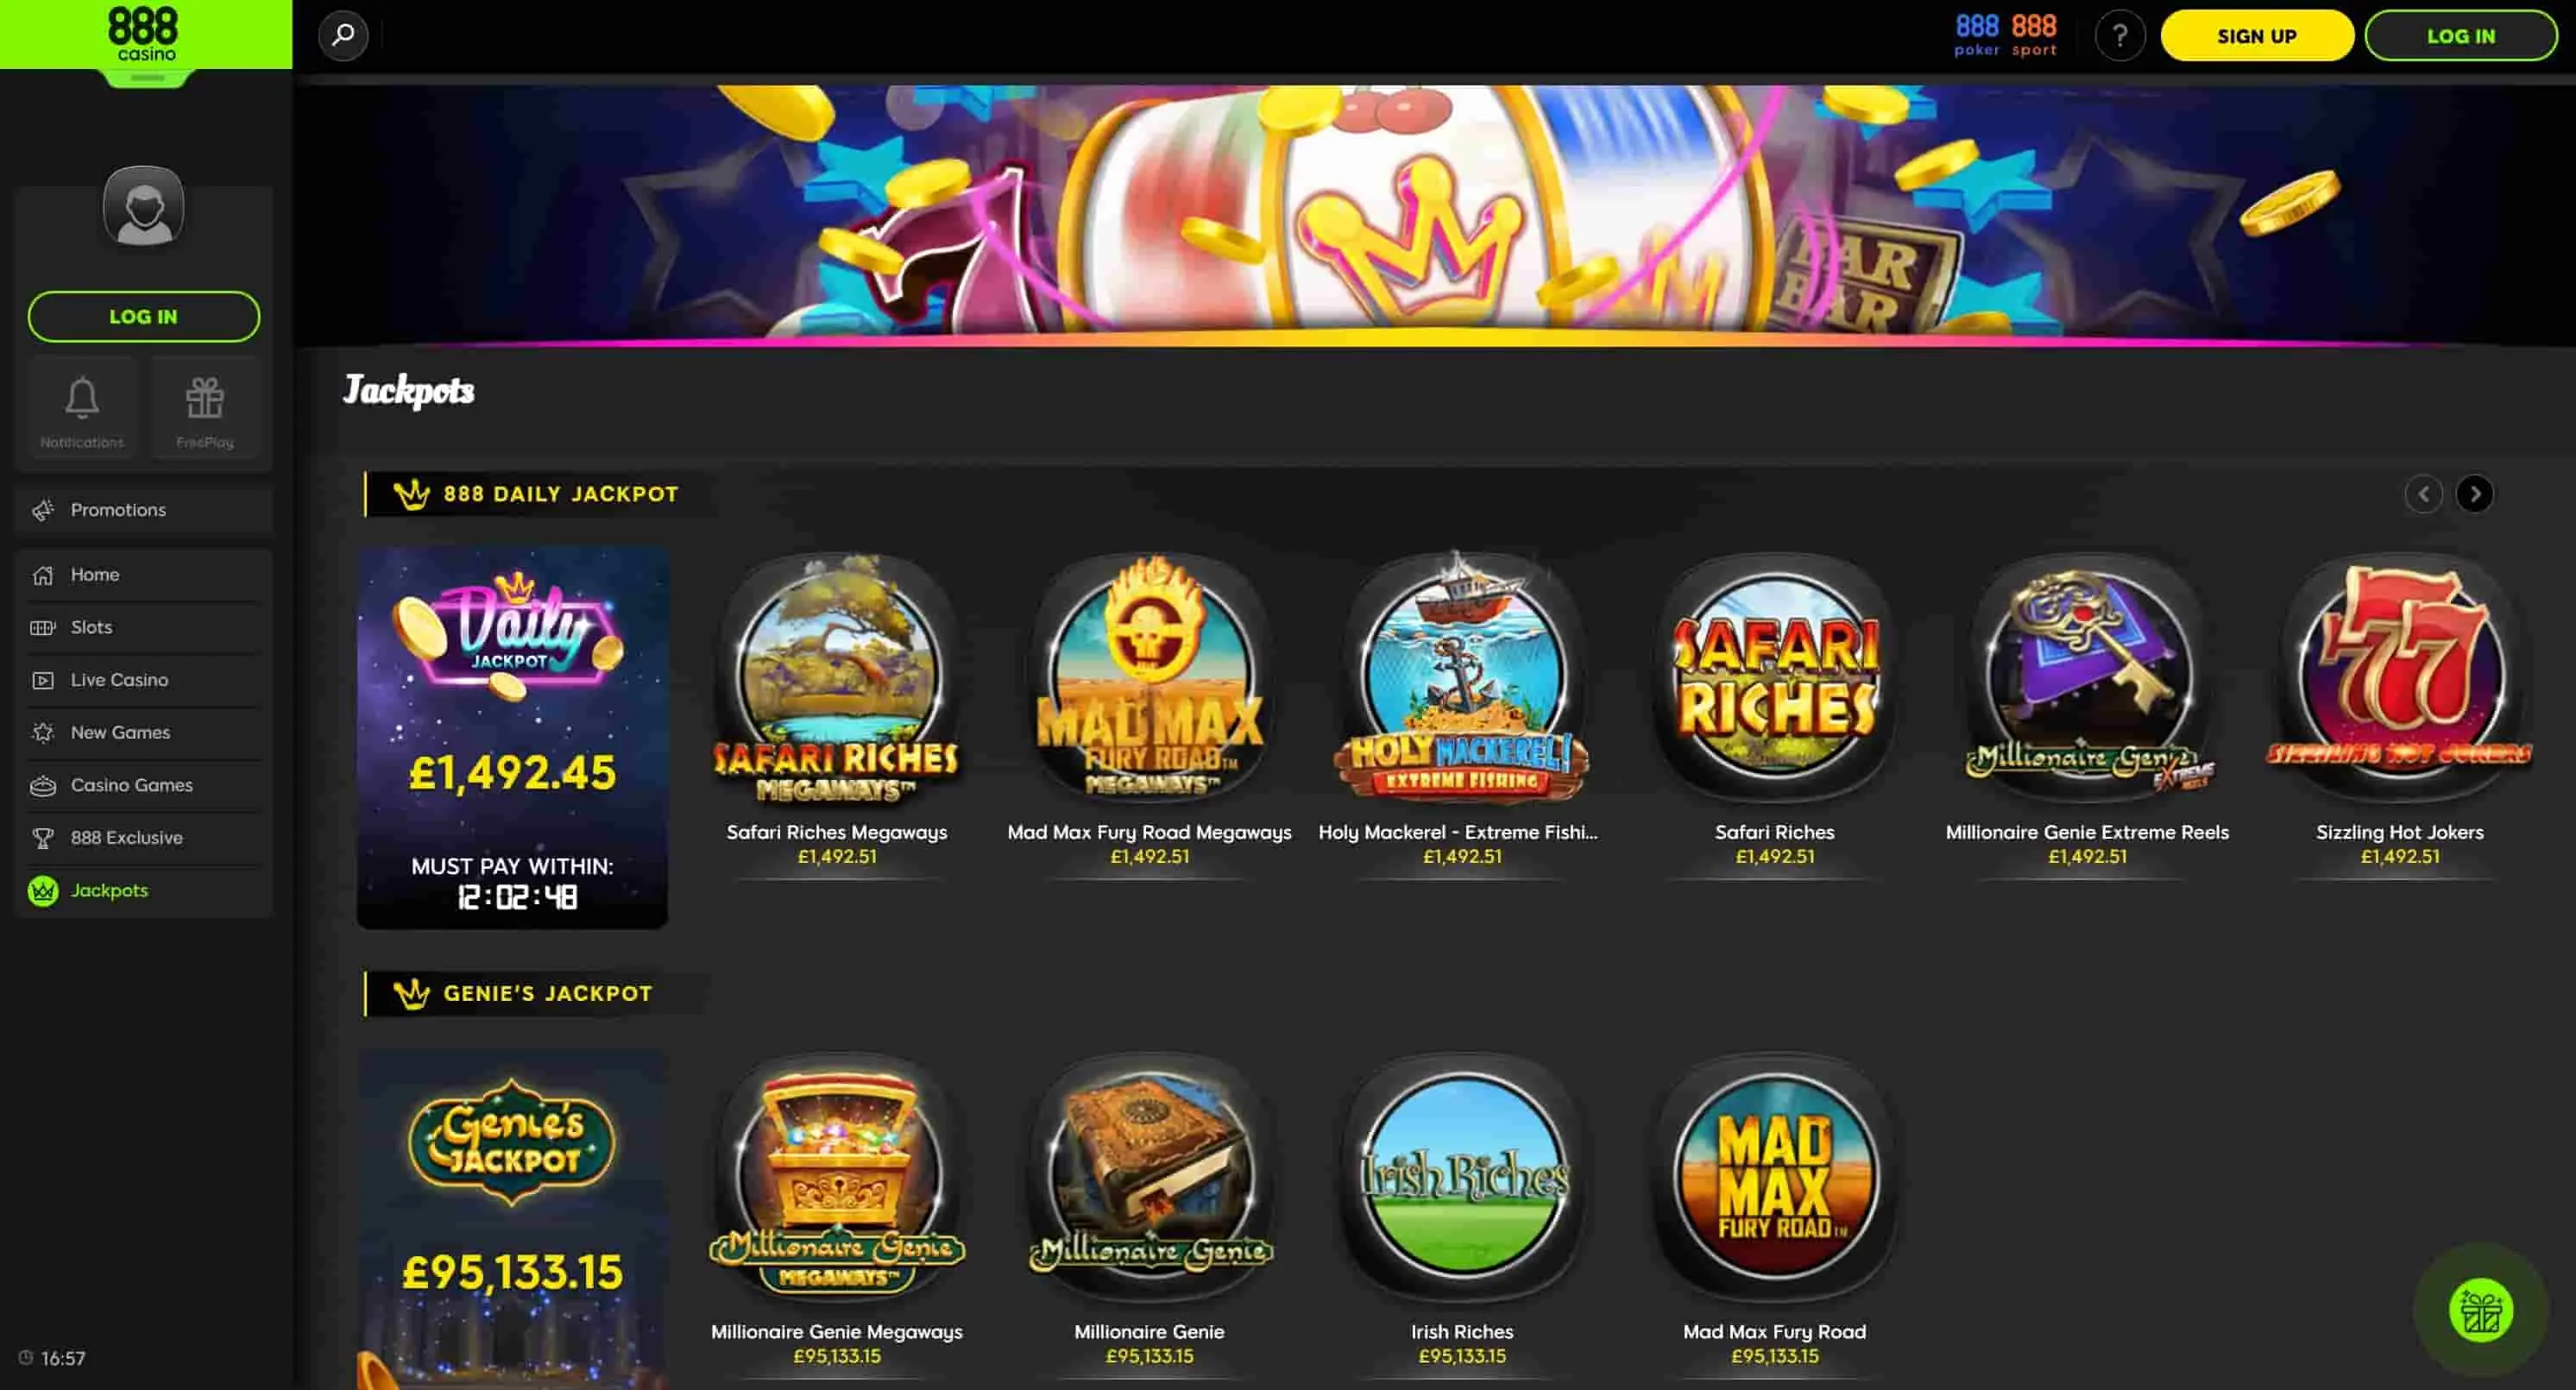This screenshot has width=2576, height=1390.
Task: Click the yellow SIGN UP button
Action: (2257, 36)
